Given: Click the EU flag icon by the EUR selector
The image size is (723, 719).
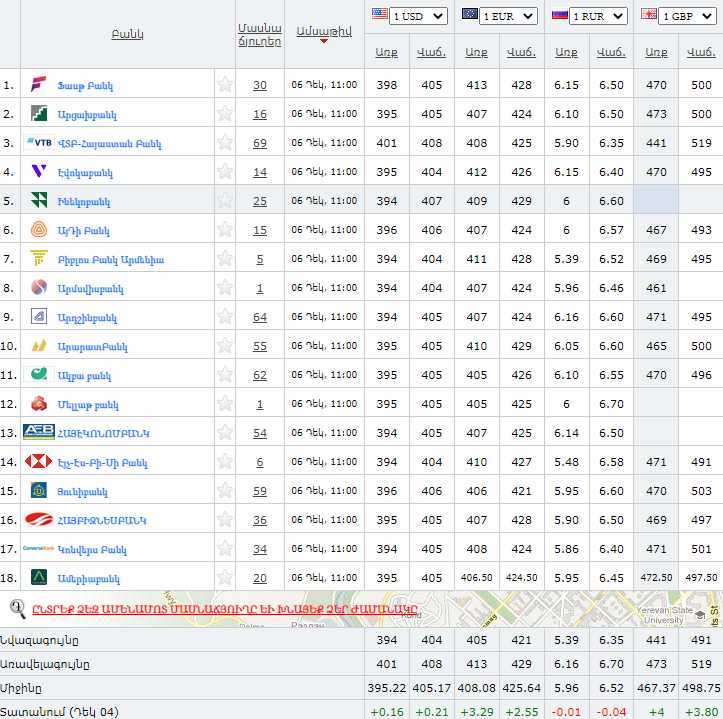Looking at the screenshot, I should [x=469, y=13].
